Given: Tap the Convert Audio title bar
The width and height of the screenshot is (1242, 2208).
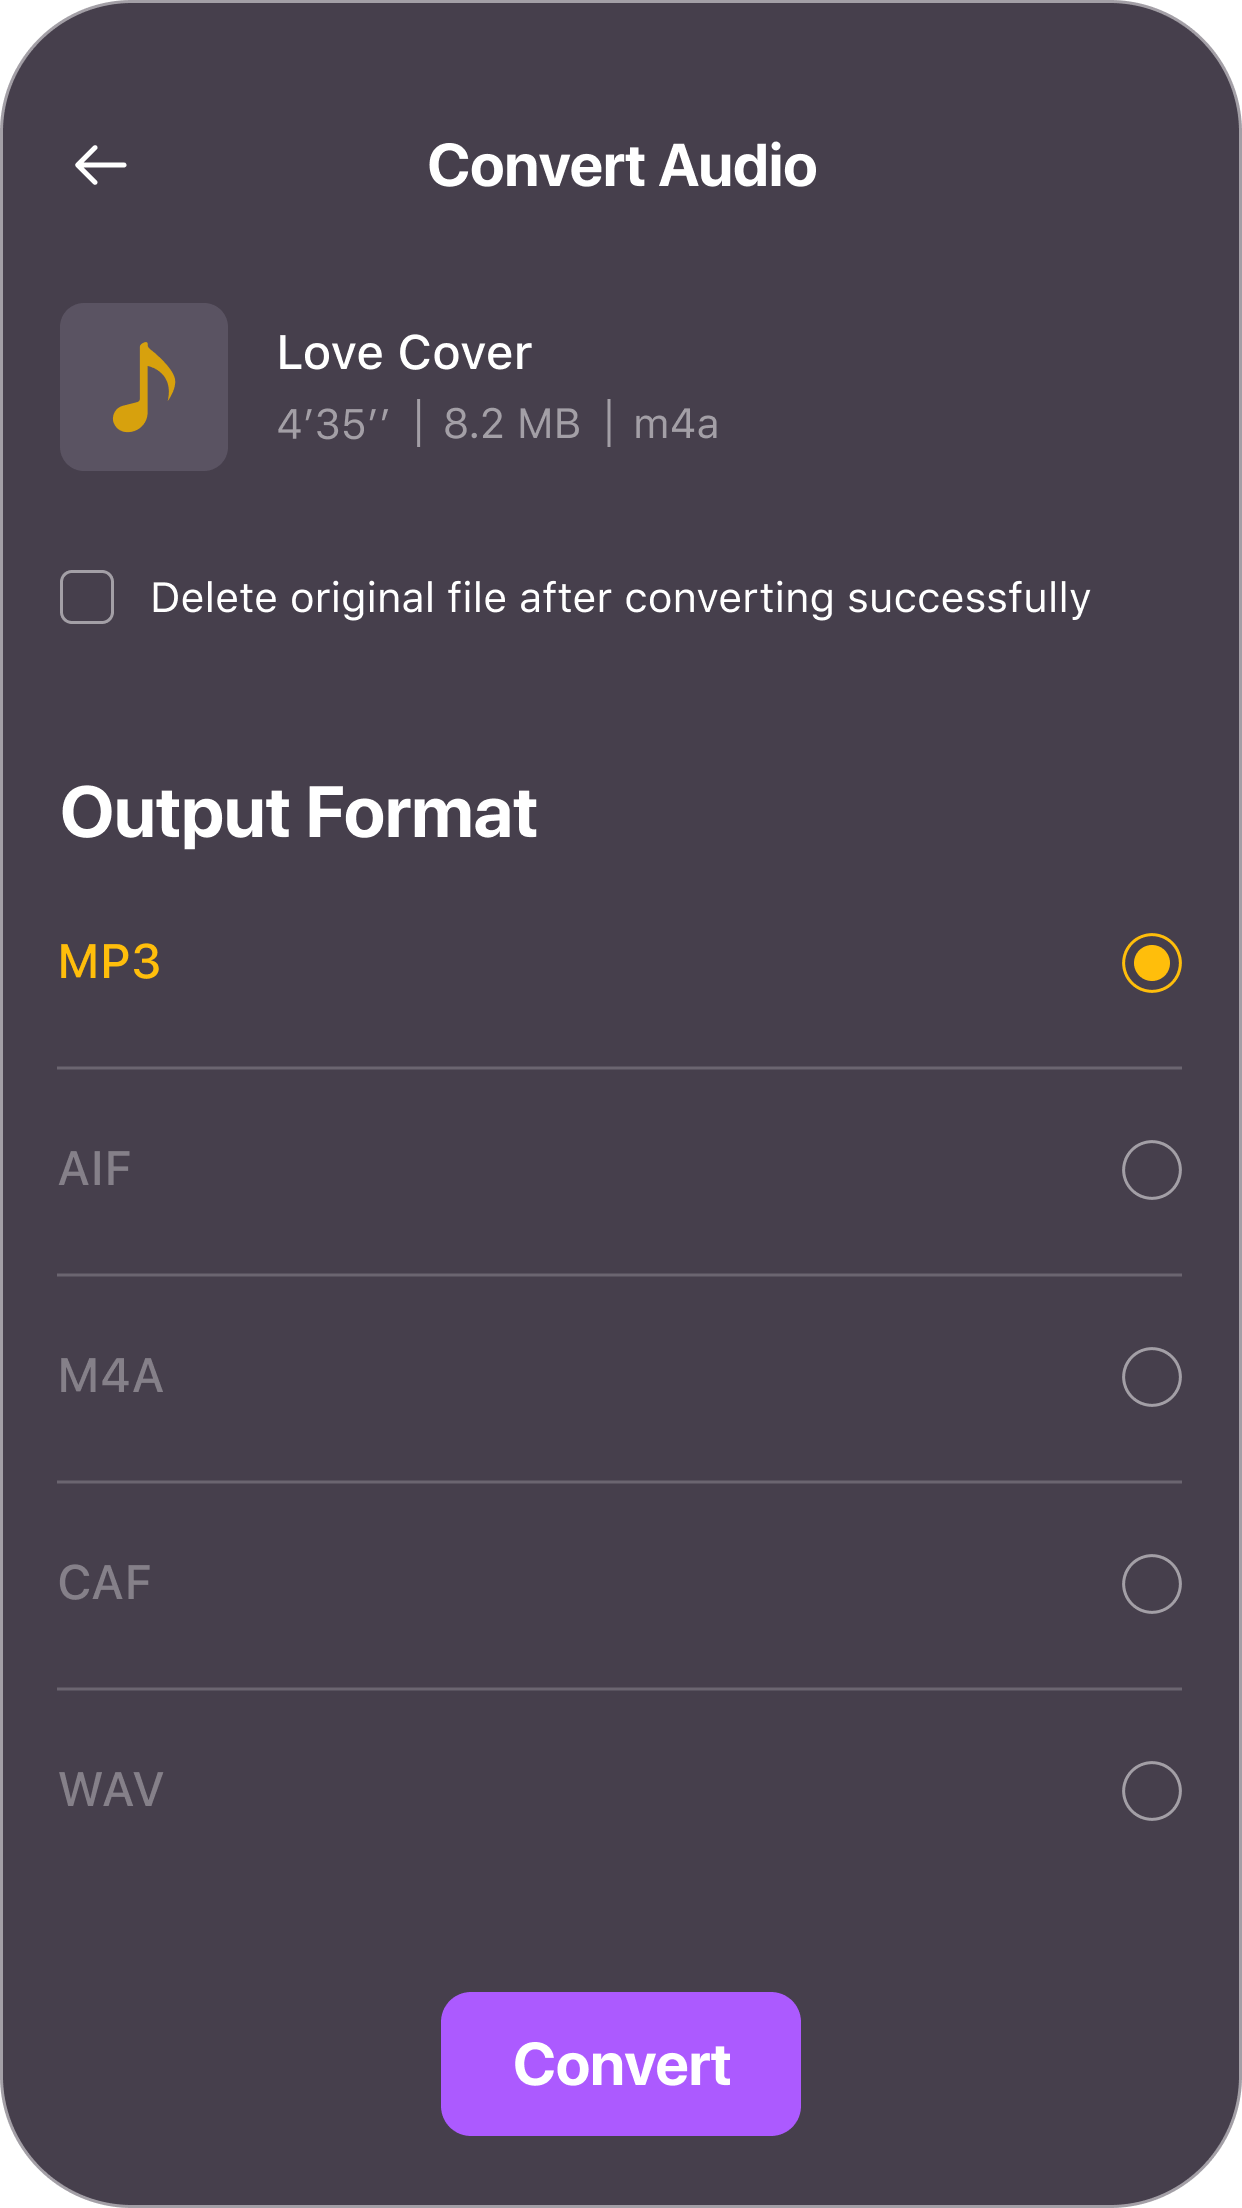Looking at the screenshot, I should [621, 166].
